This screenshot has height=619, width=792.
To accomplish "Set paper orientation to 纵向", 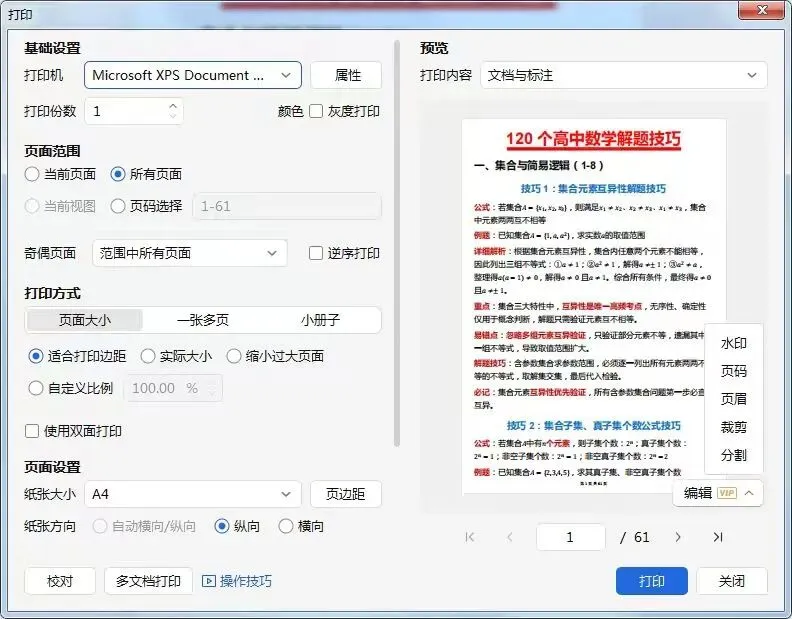I will [x=222, y=526].
